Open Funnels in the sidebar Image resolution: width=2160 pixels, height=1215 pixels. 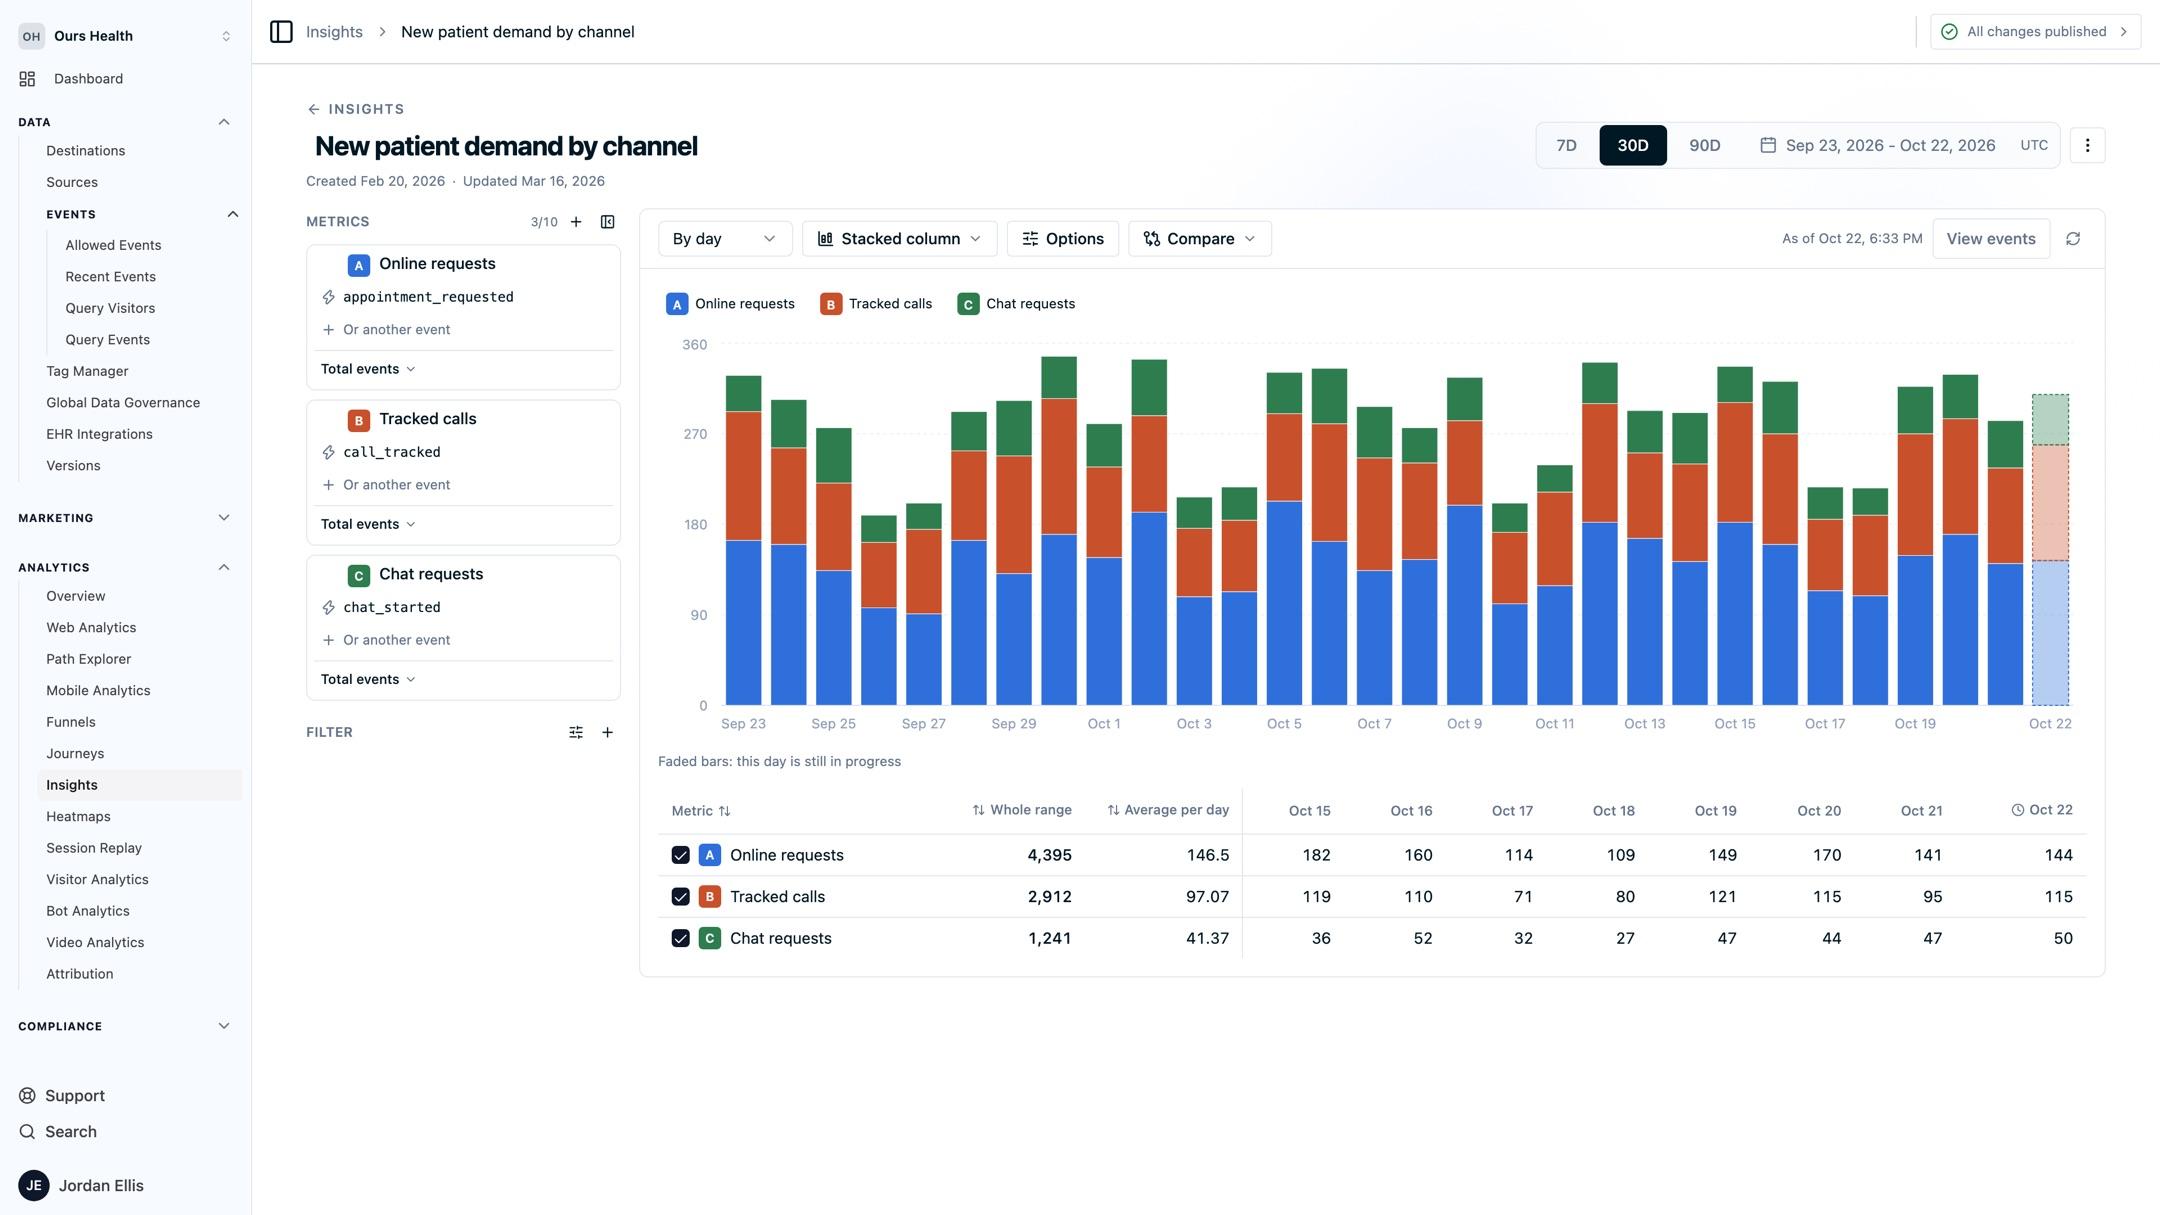point(71,722)
